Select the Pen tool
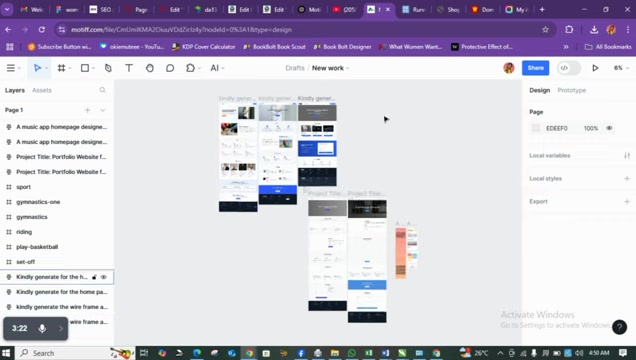The width and height of the screenshot is (636, 360). coord(108,68)
